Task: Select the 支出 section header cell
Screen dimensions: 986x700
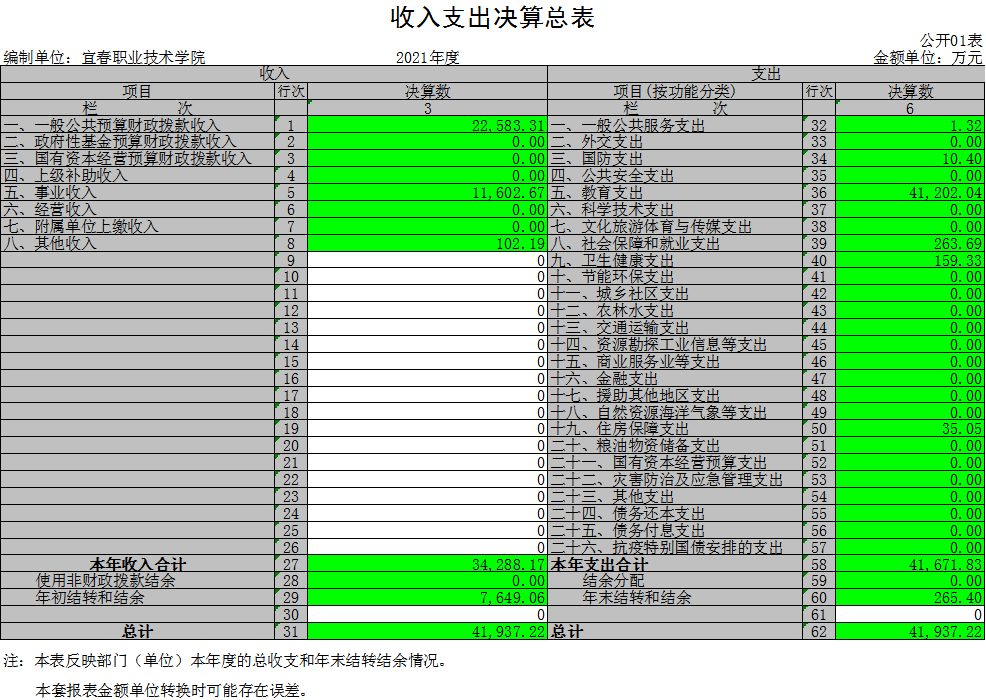Action: click(x=766, y=74)
